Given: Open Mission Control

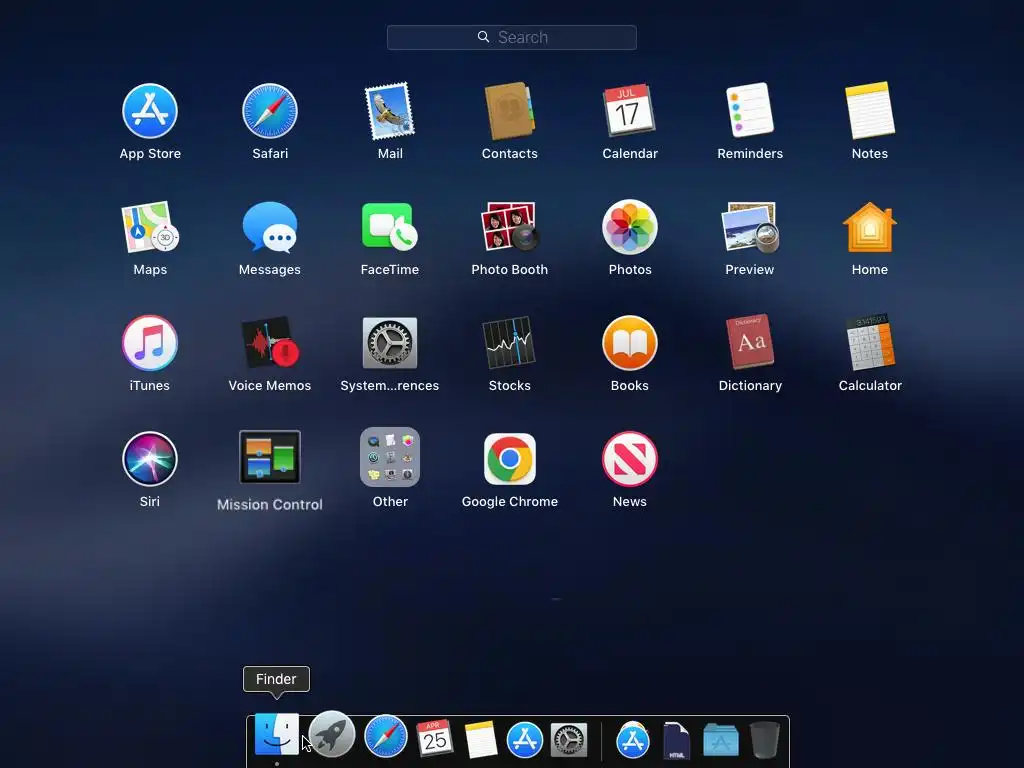Looking at the screenshot, I should (x=270, y=457).
